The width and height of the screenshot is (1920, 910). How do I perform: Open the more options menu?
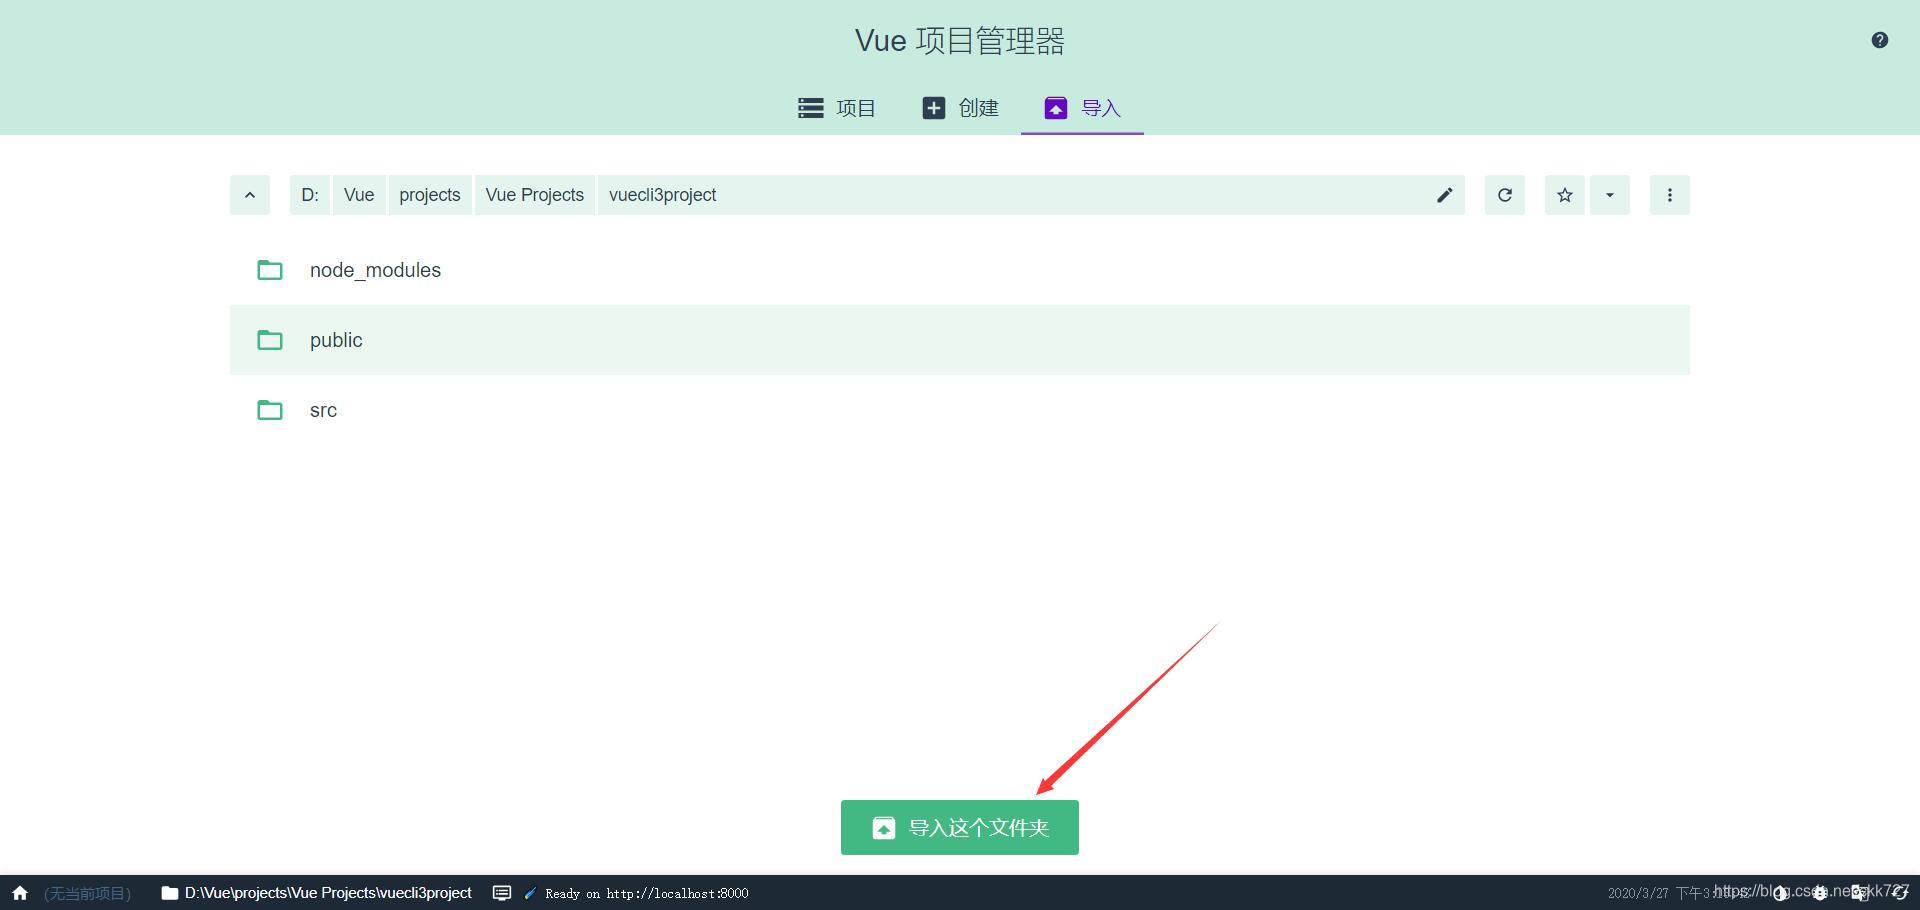pyautogui.click(x=1670, y=195)
